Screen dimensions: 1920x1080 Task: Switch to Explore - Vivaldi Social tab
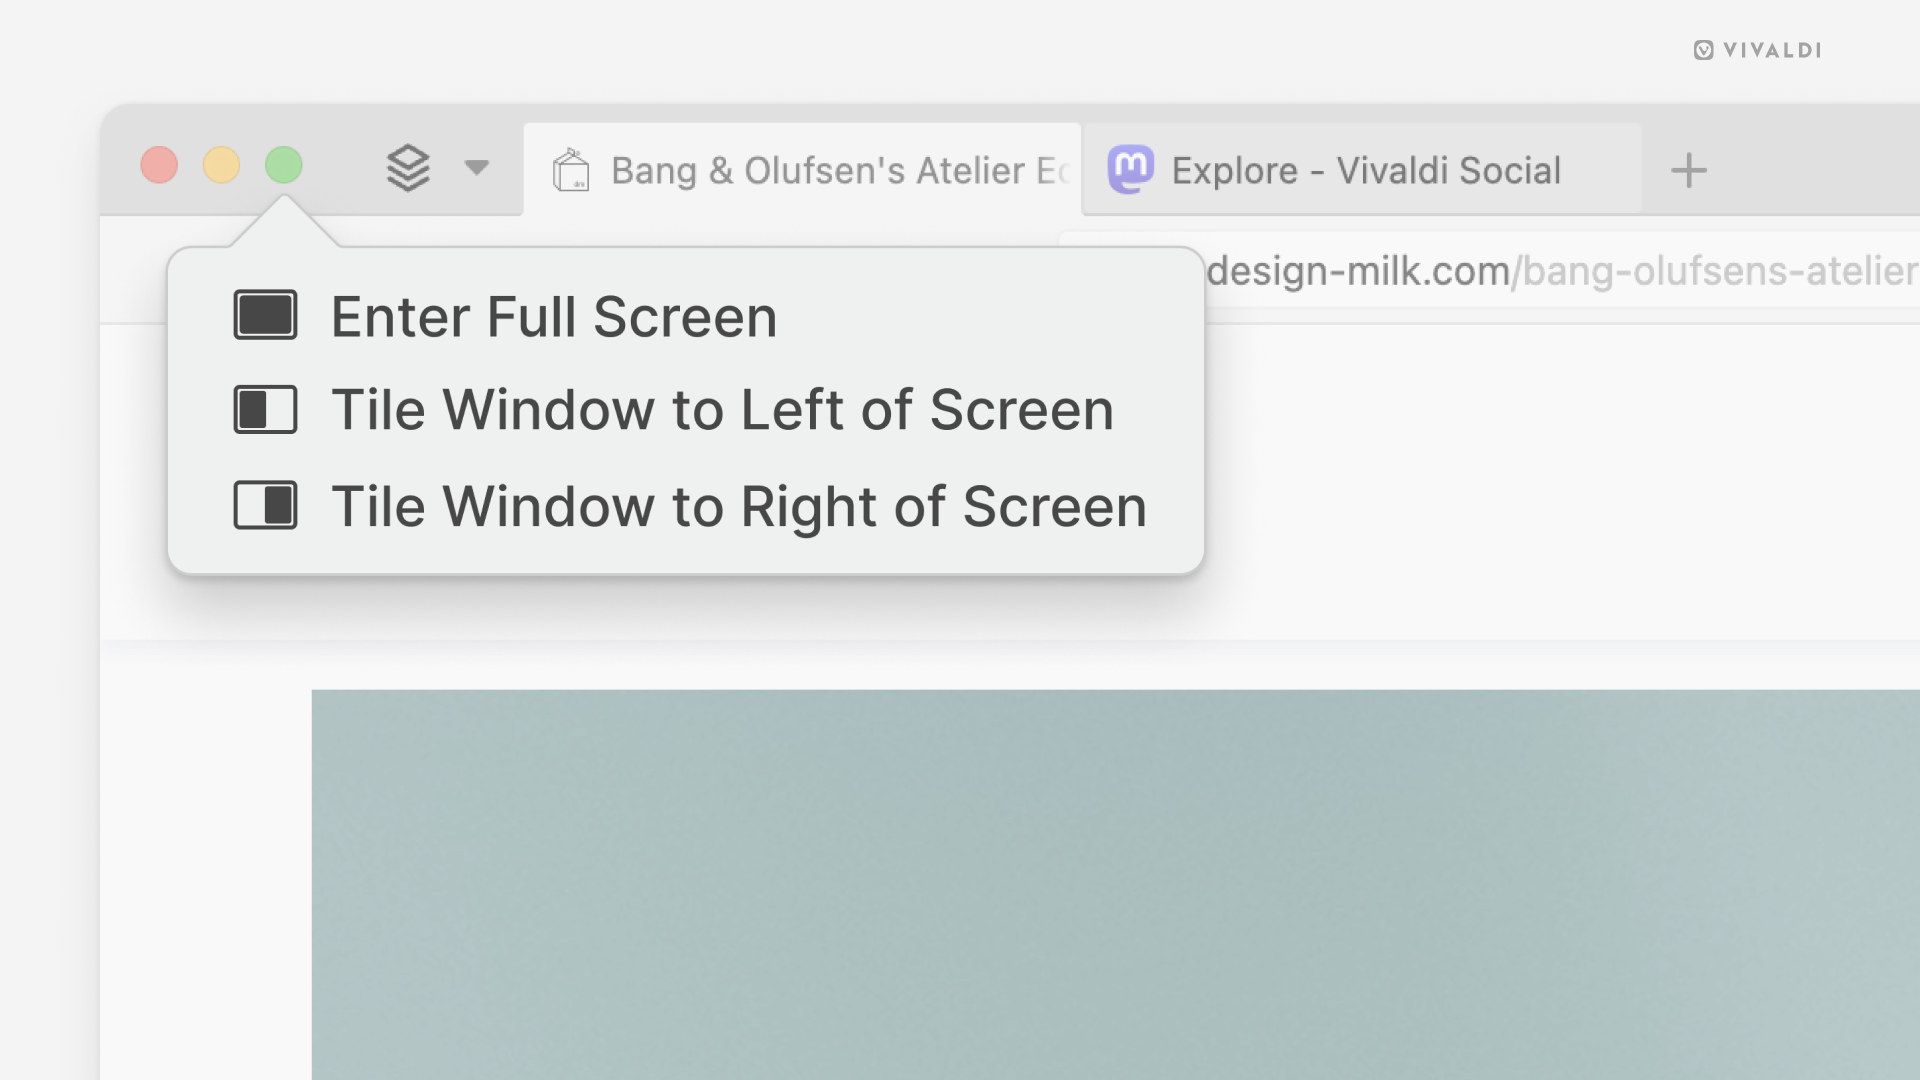pyautogui.click(x=1362, y=169)
